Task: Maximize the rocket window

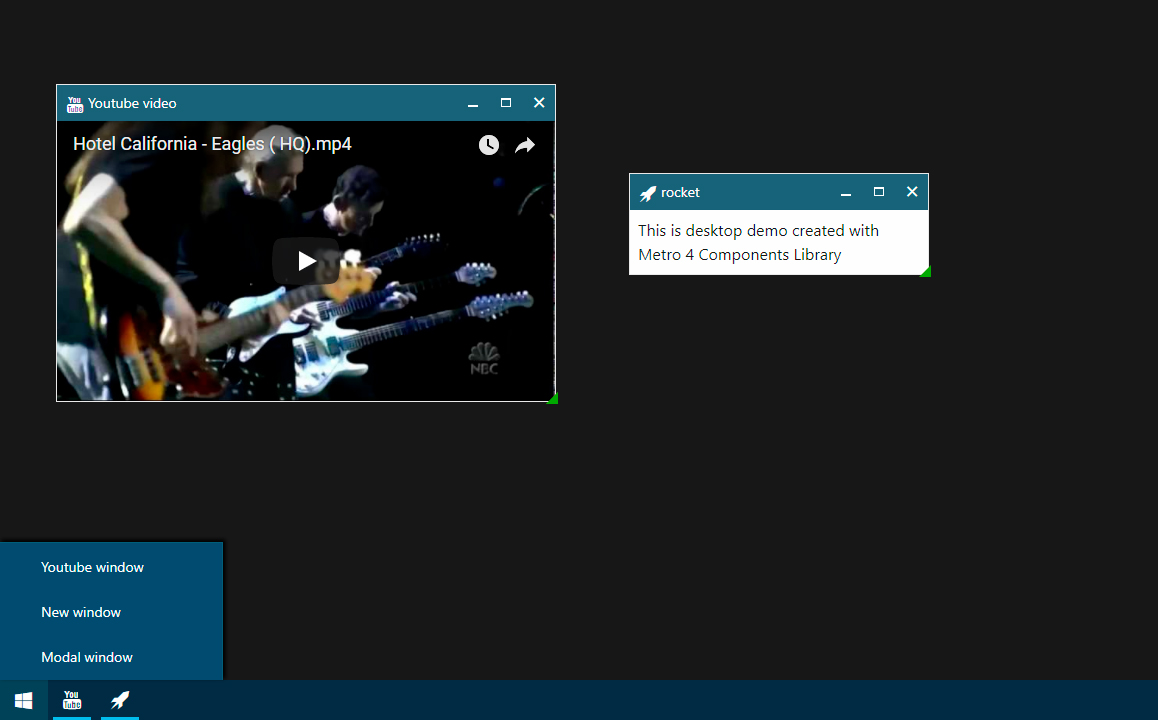Action: coord(879,192)
